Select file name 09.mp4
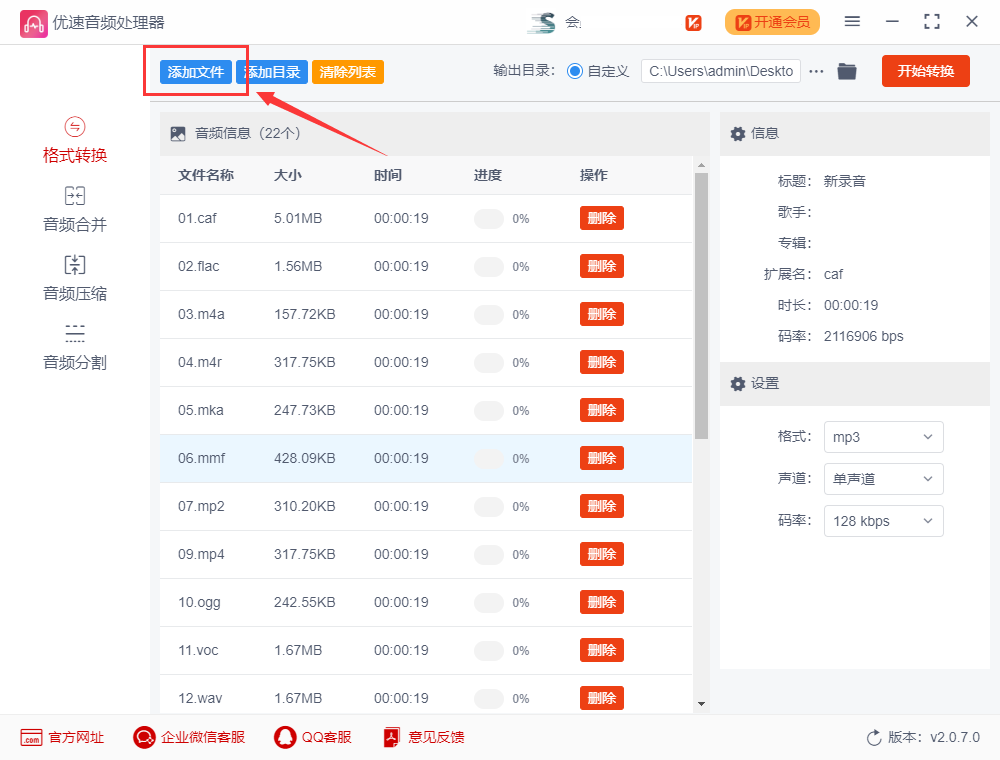 coord(201,555)
